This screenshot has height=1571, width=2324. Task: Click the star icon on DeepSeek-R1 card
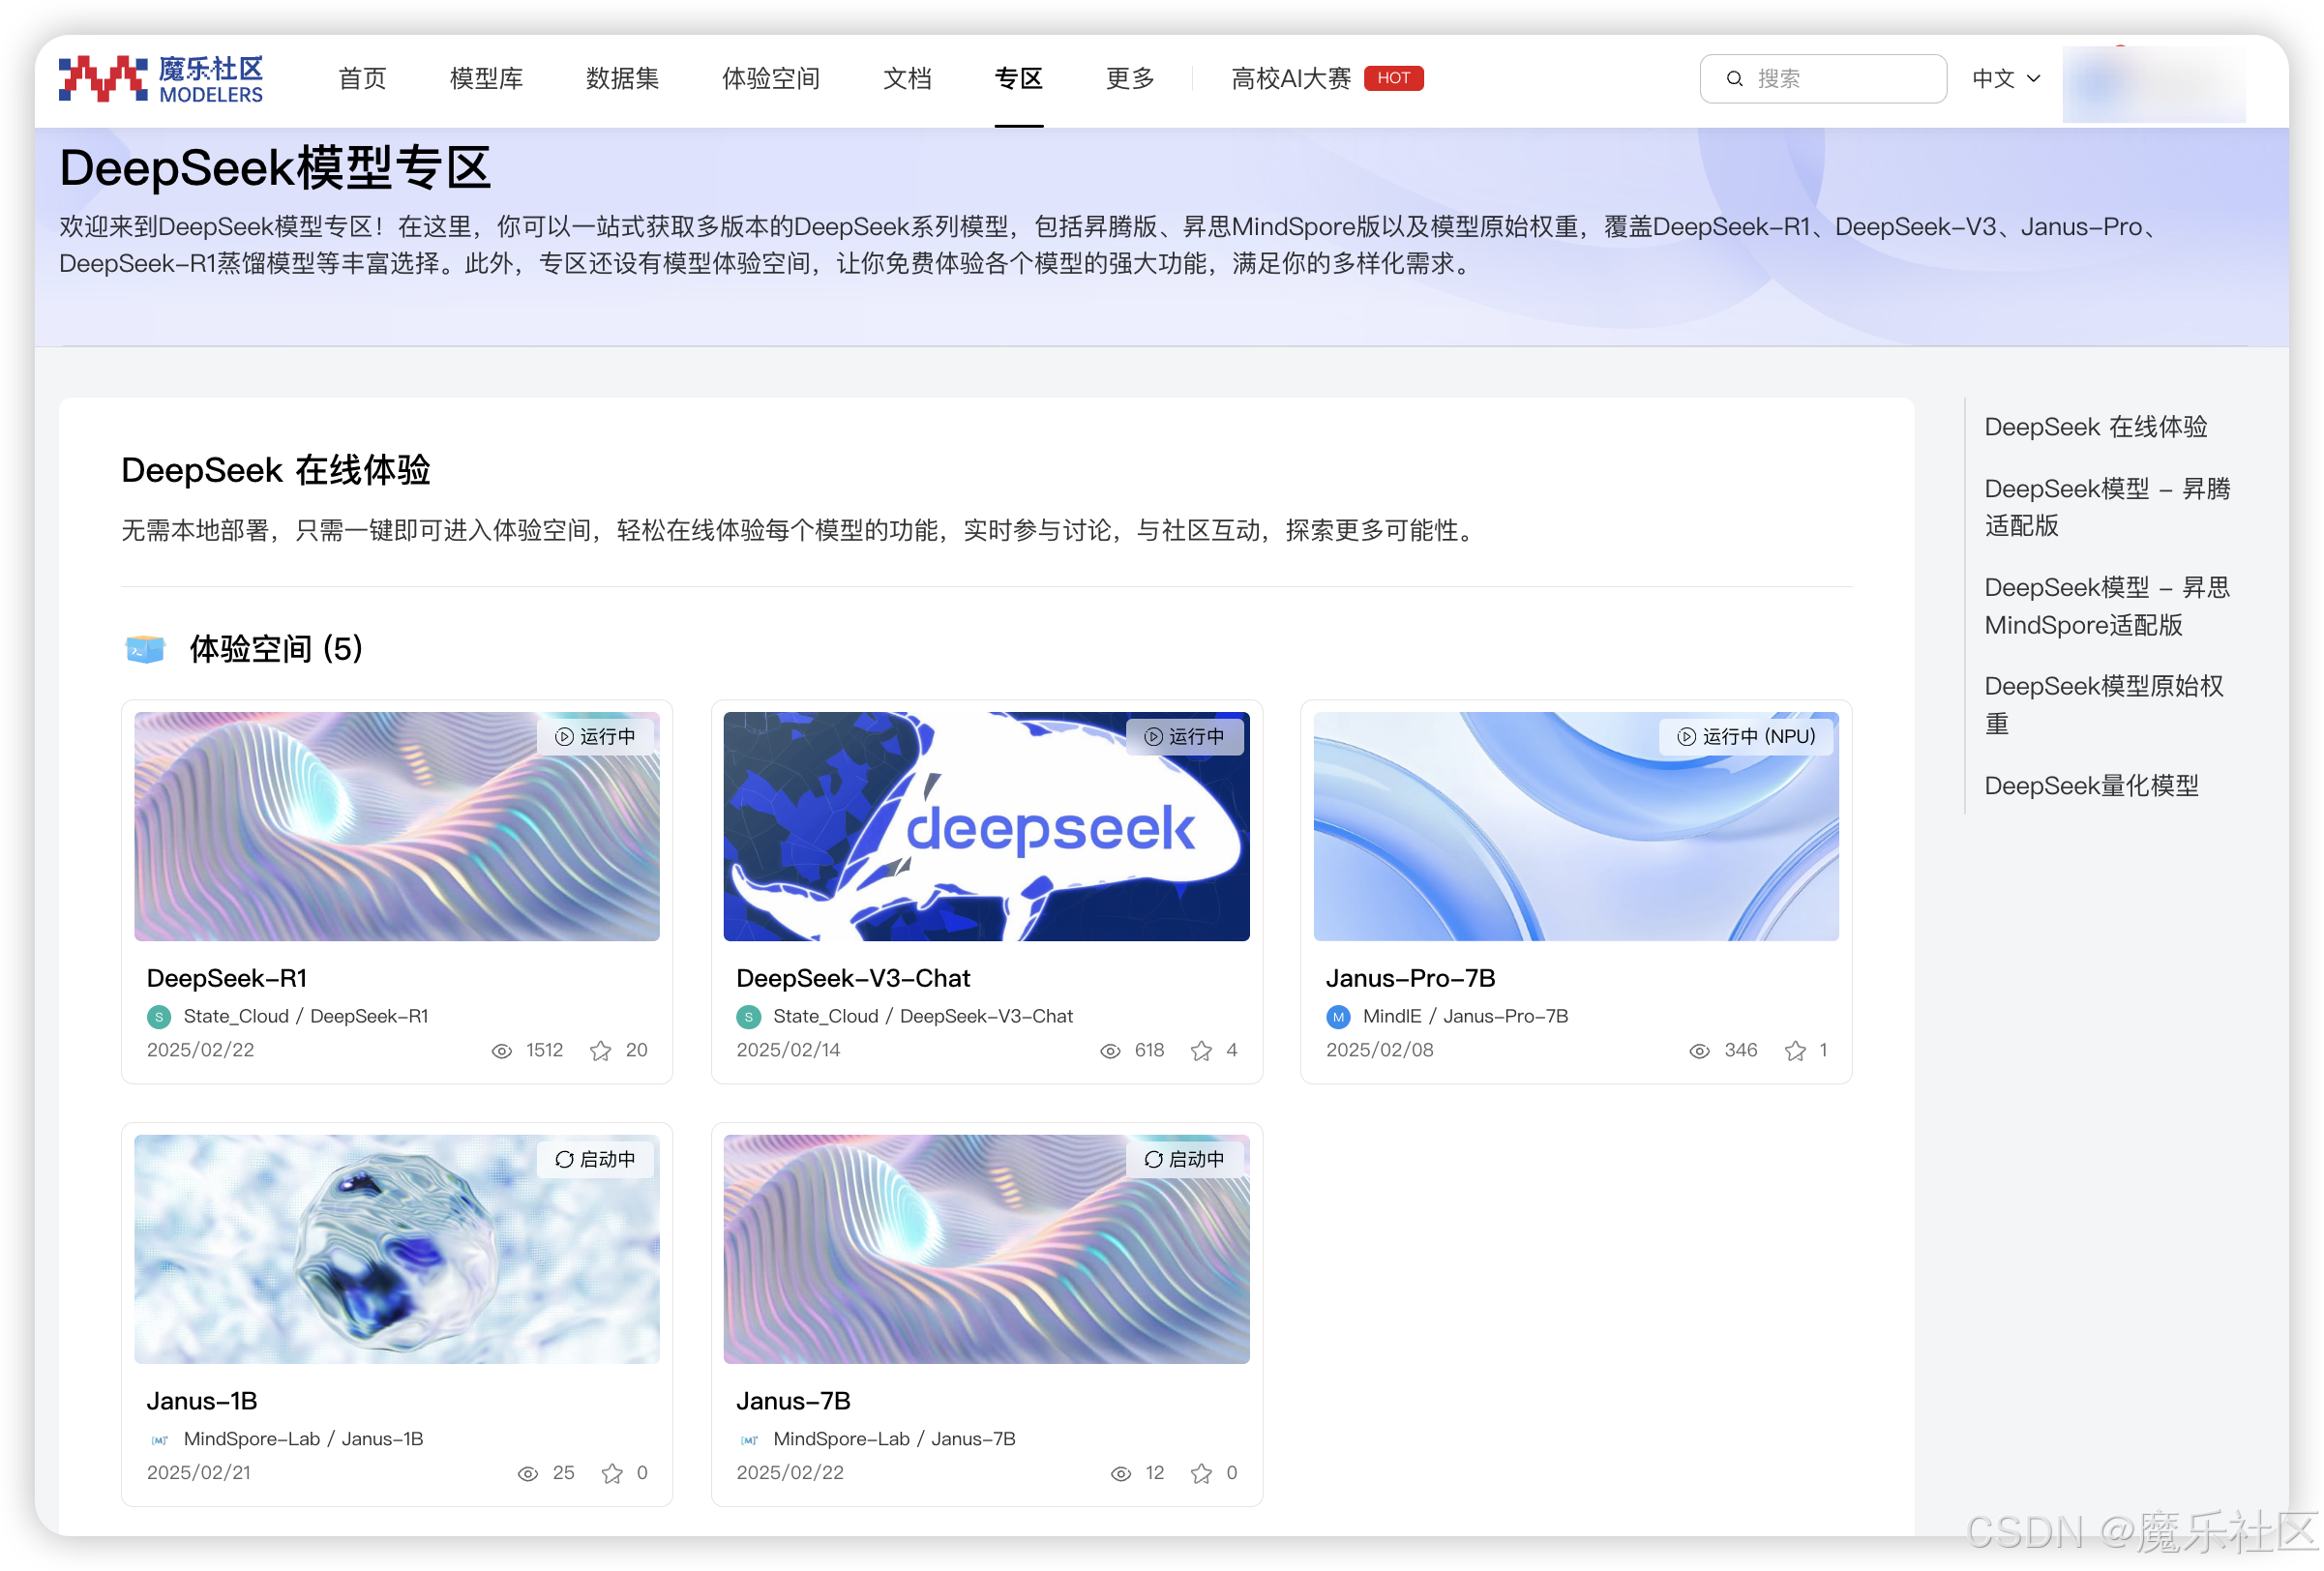pyautogui.click(x=600, y=1050)
